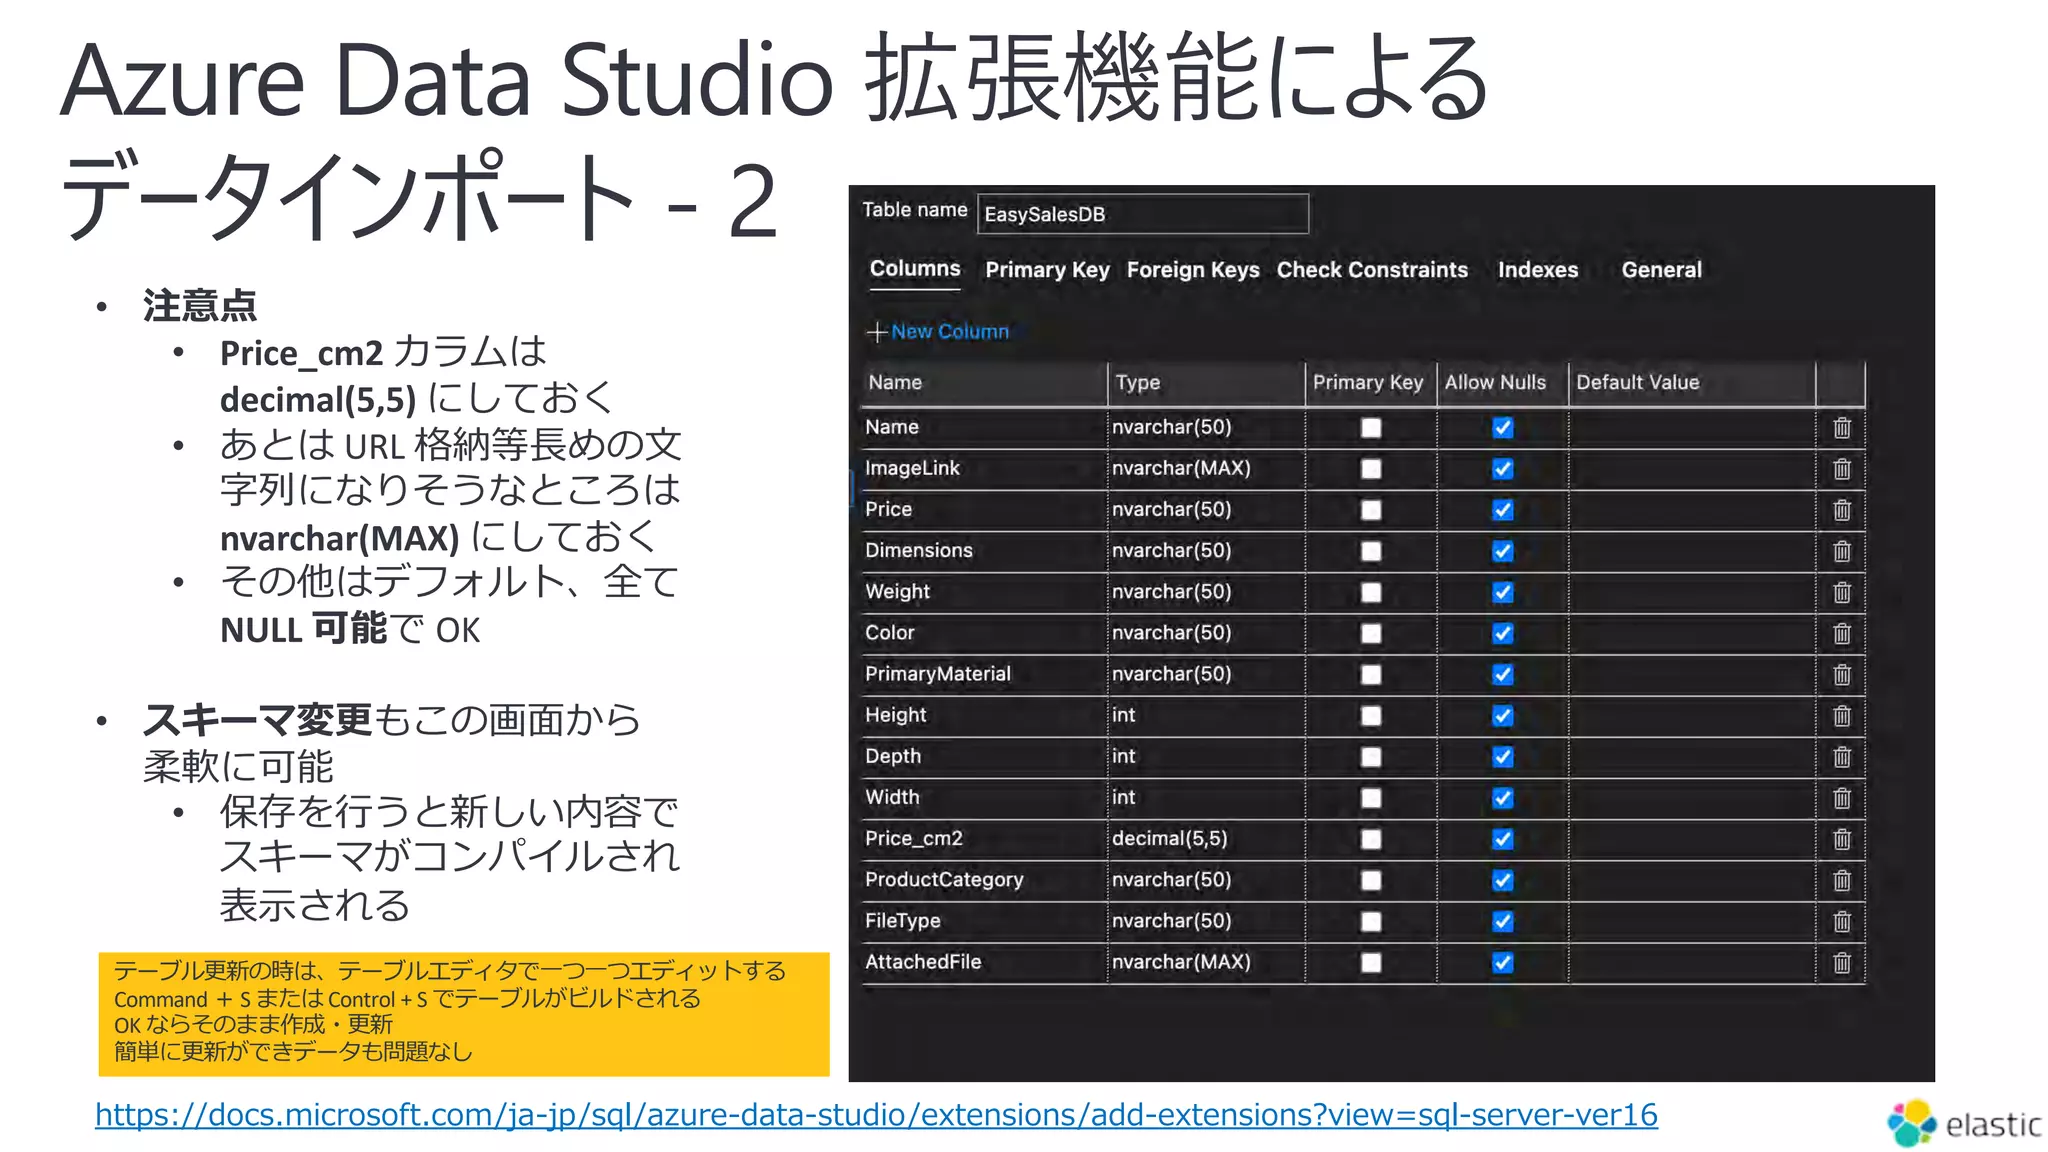
Task: Open the docs.microsoft.com add-extensions link
Action: tap(876, 1115)
